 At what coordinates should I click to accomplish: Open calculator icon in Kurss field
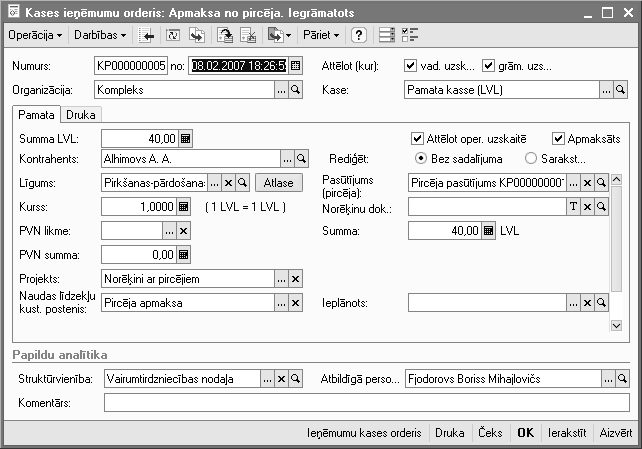[x=184, y=207]
